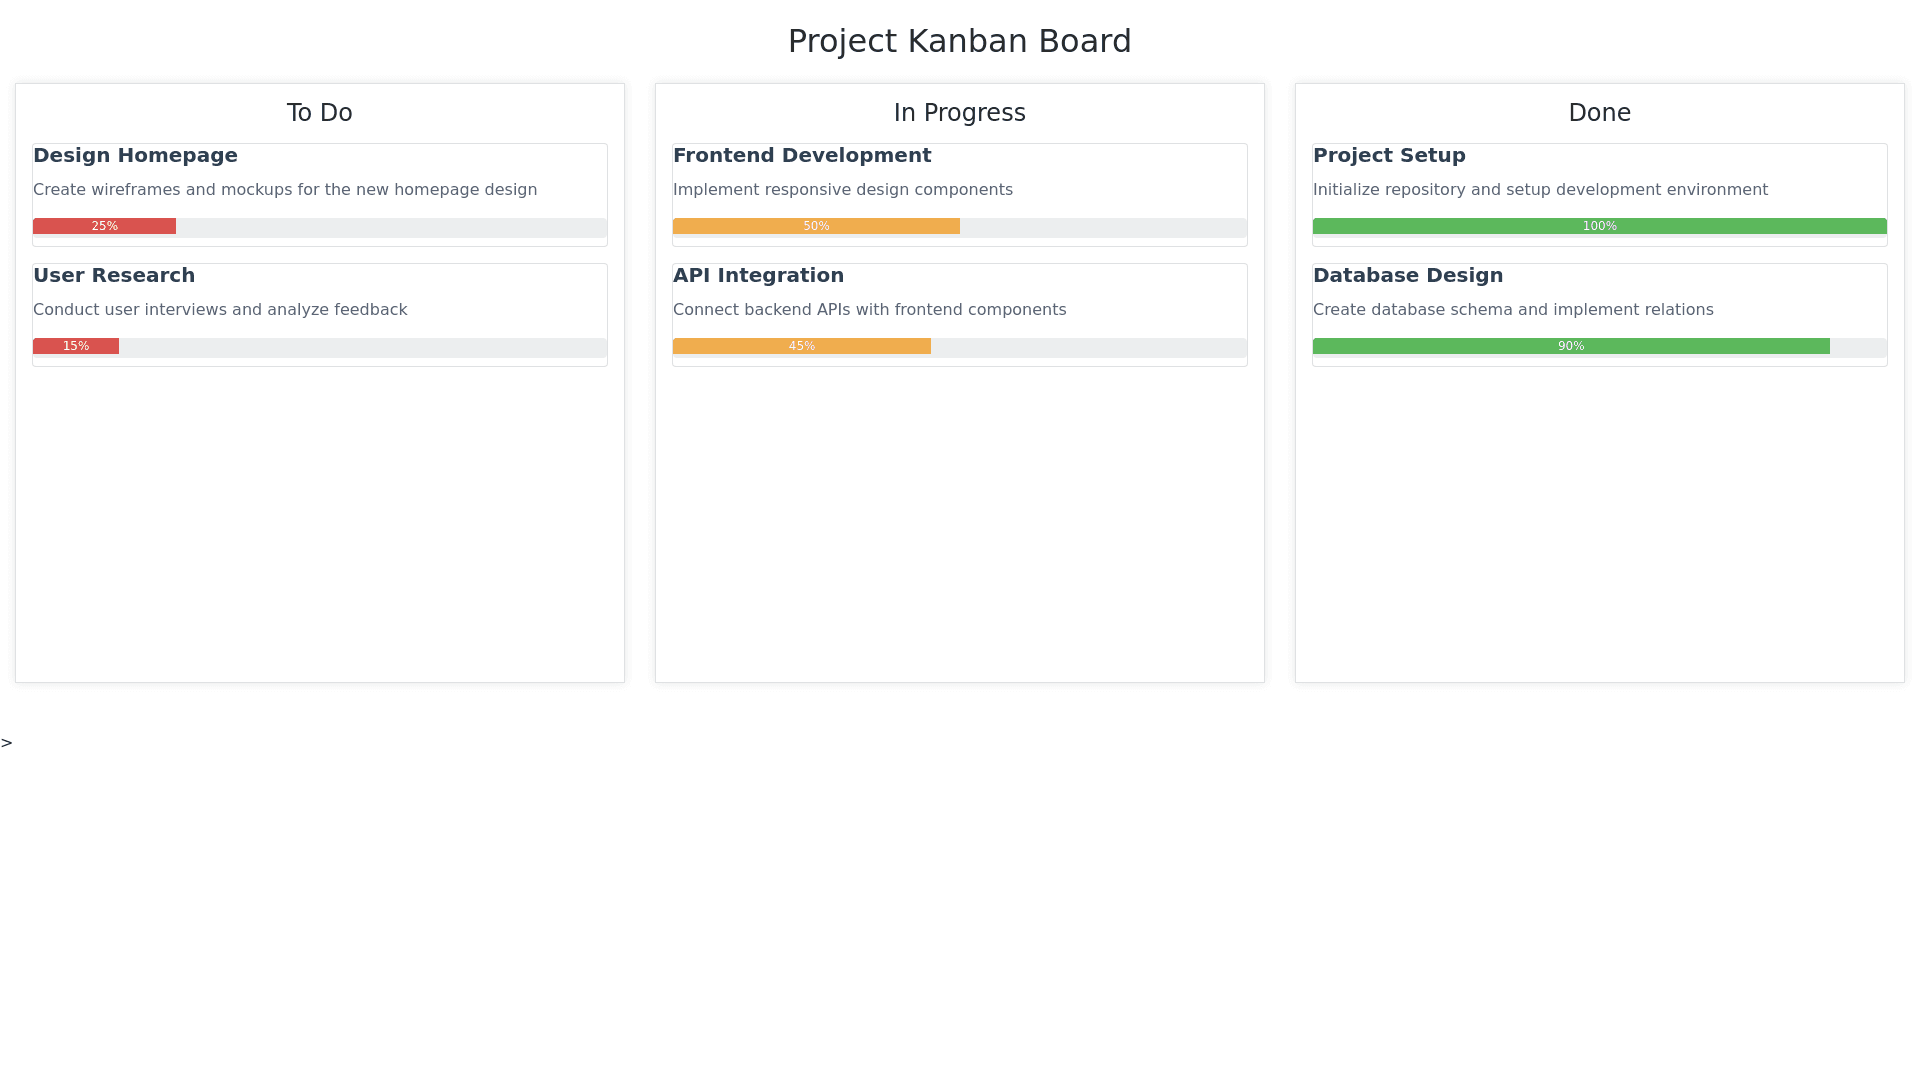Open the API Integration task card
This screenshot has height=1080, width=1920.
coord(758,276)
